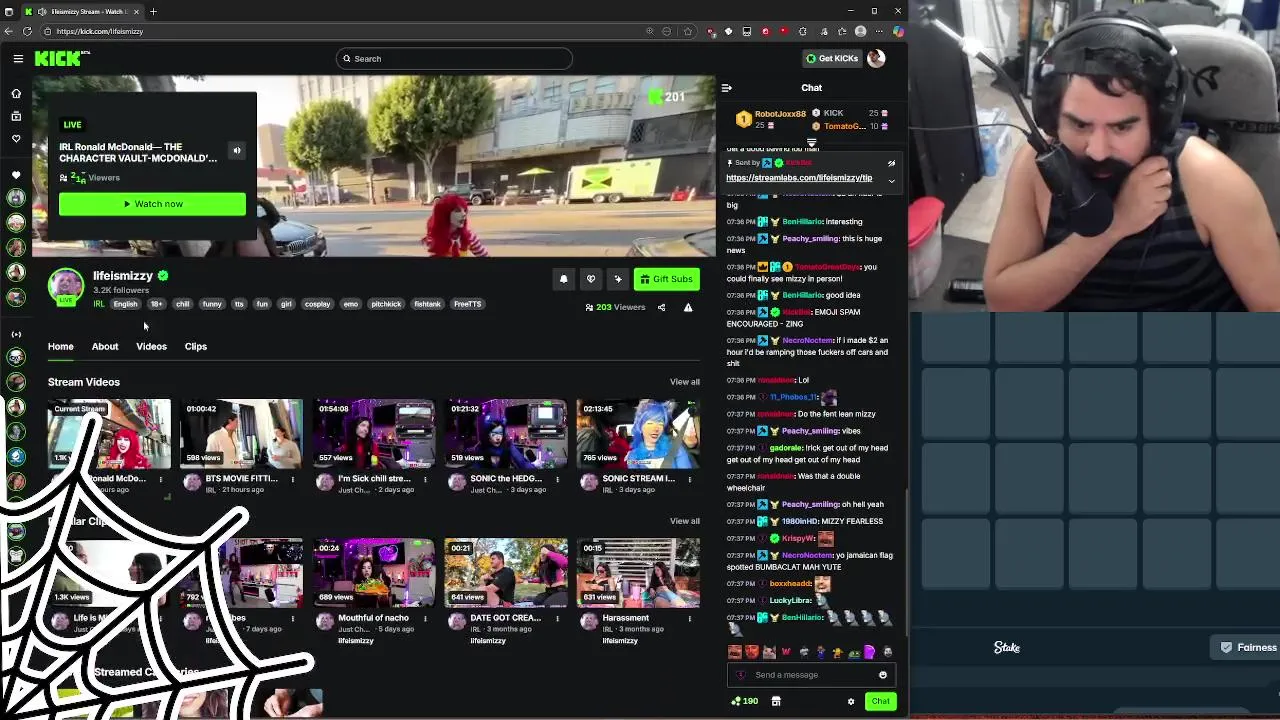1280x720 pixels.
Task: Report channel using warning triangle icon
Action: click(688, 307)
